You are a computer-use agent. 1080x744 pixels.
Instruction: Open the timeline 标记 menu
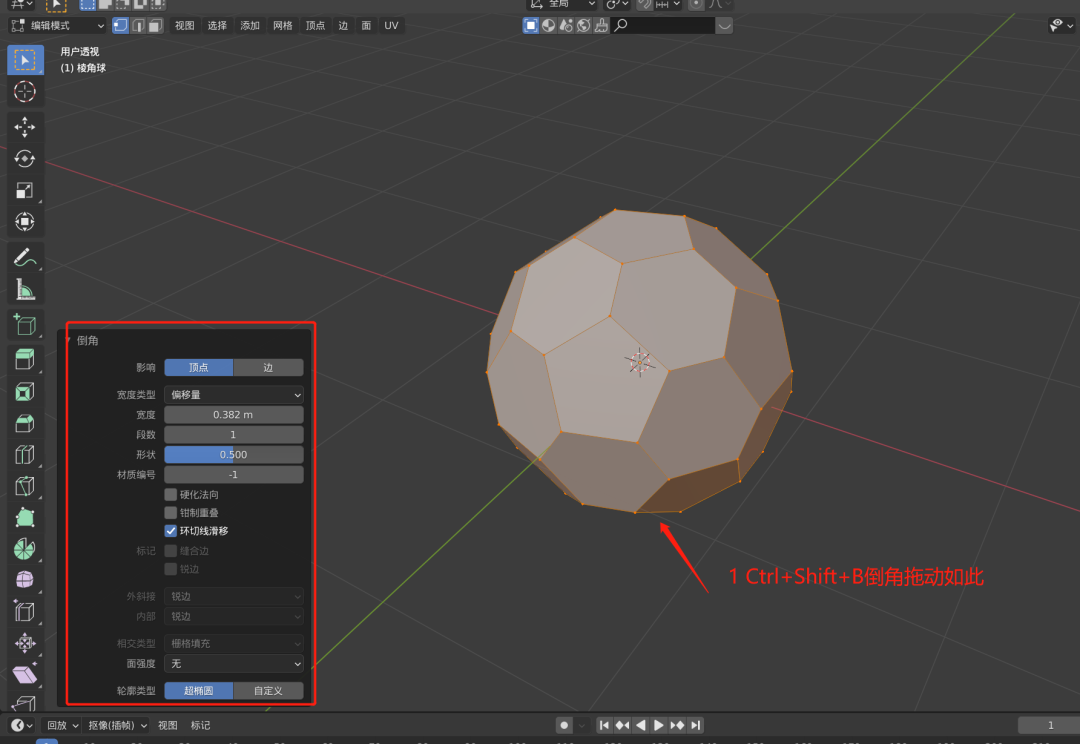[x=200, y=725]
